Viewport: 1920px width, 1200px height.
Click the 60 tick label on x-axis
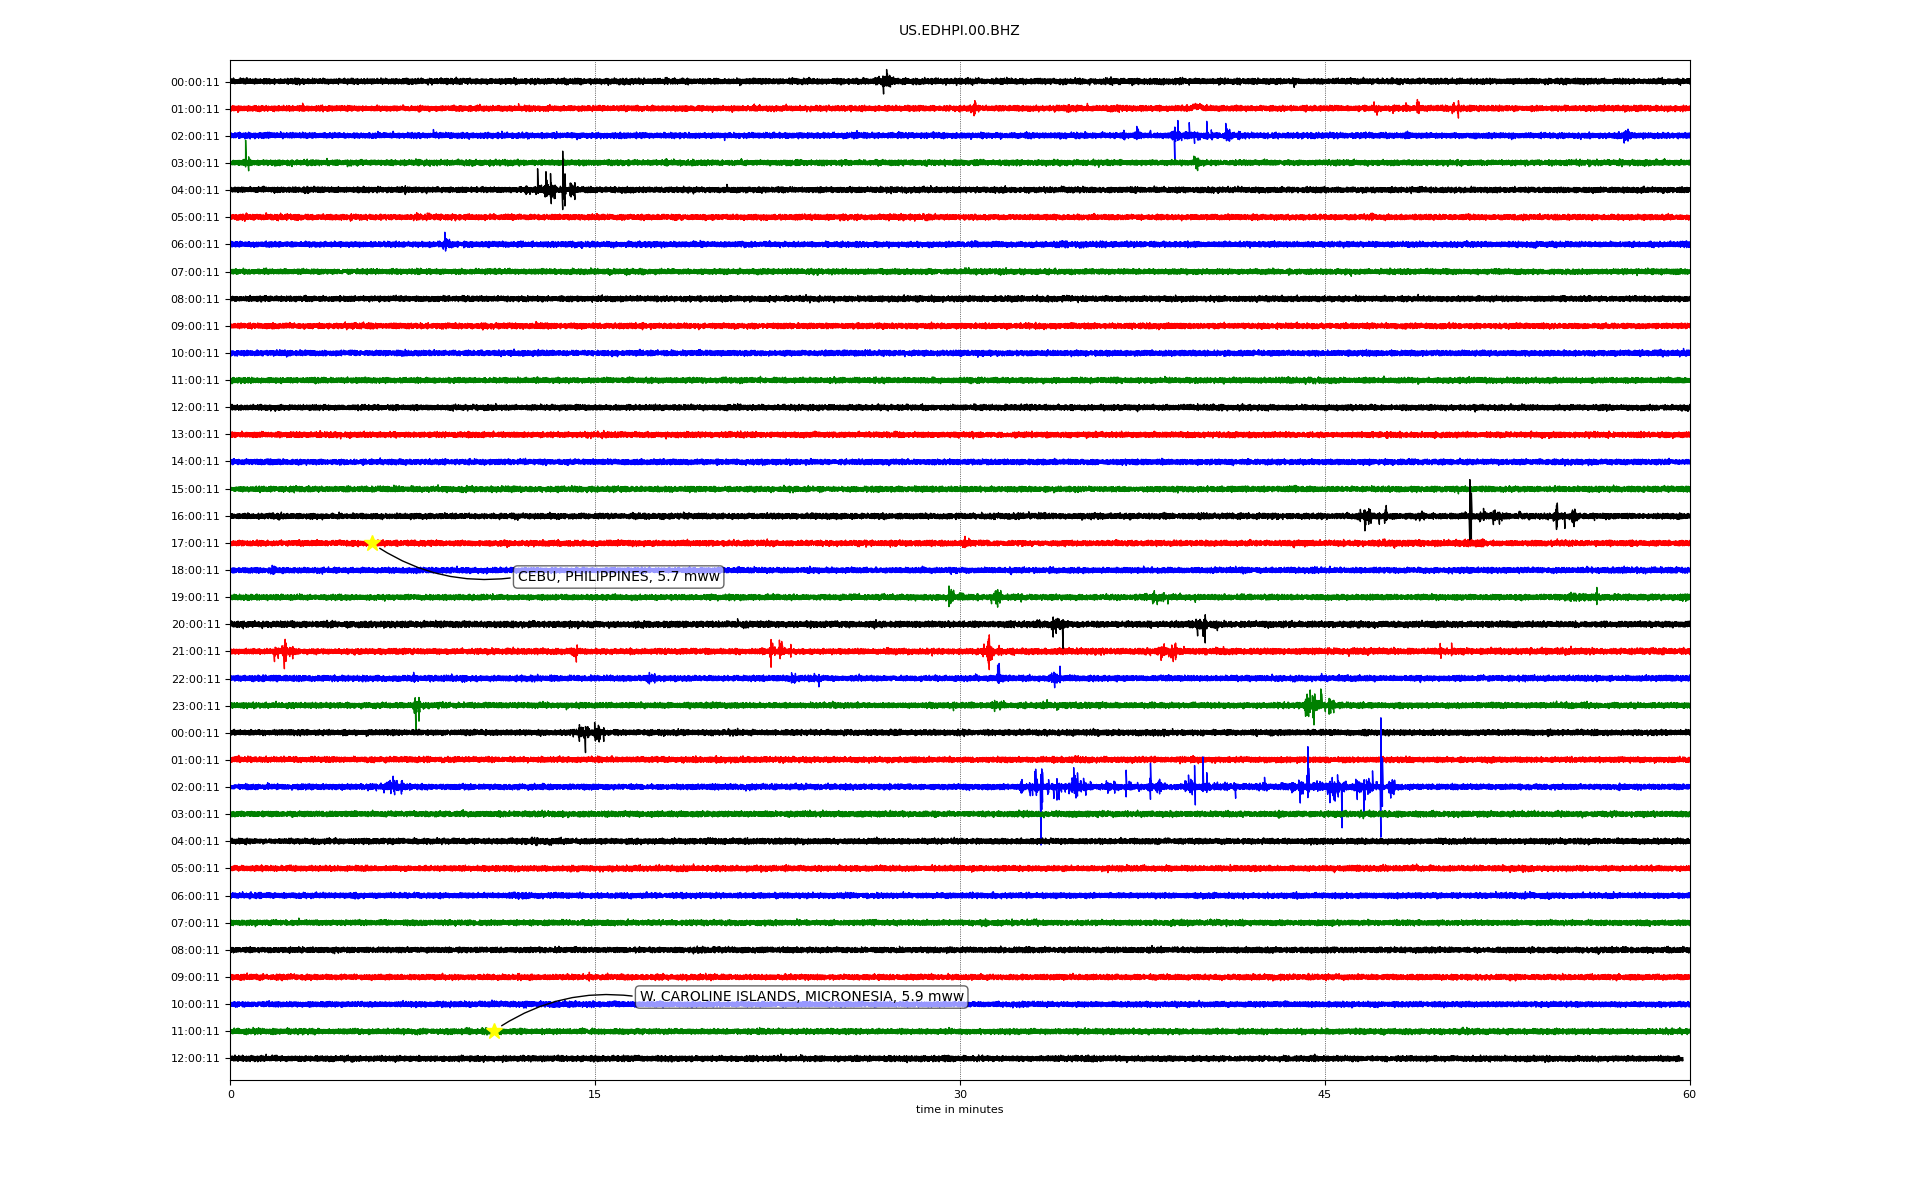(x=1689, y=1094)
